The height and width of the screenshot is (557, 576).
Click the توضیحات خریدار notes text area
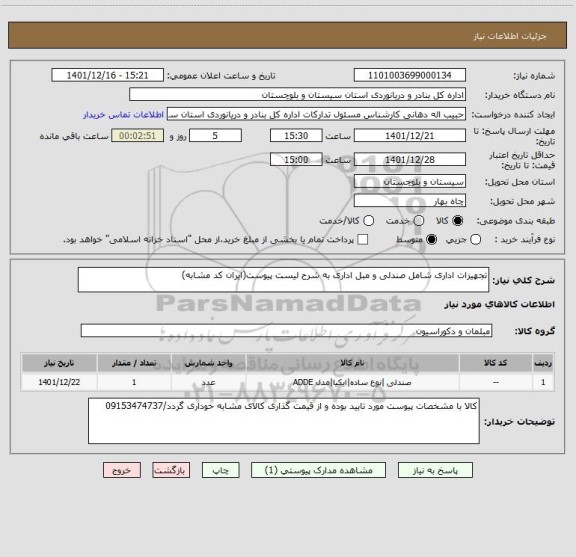284,421
